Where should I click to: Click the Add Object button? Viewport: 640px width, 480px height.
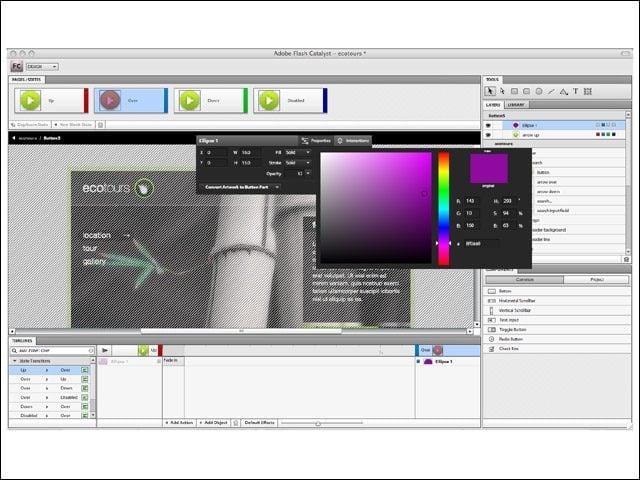pos(213,423)
